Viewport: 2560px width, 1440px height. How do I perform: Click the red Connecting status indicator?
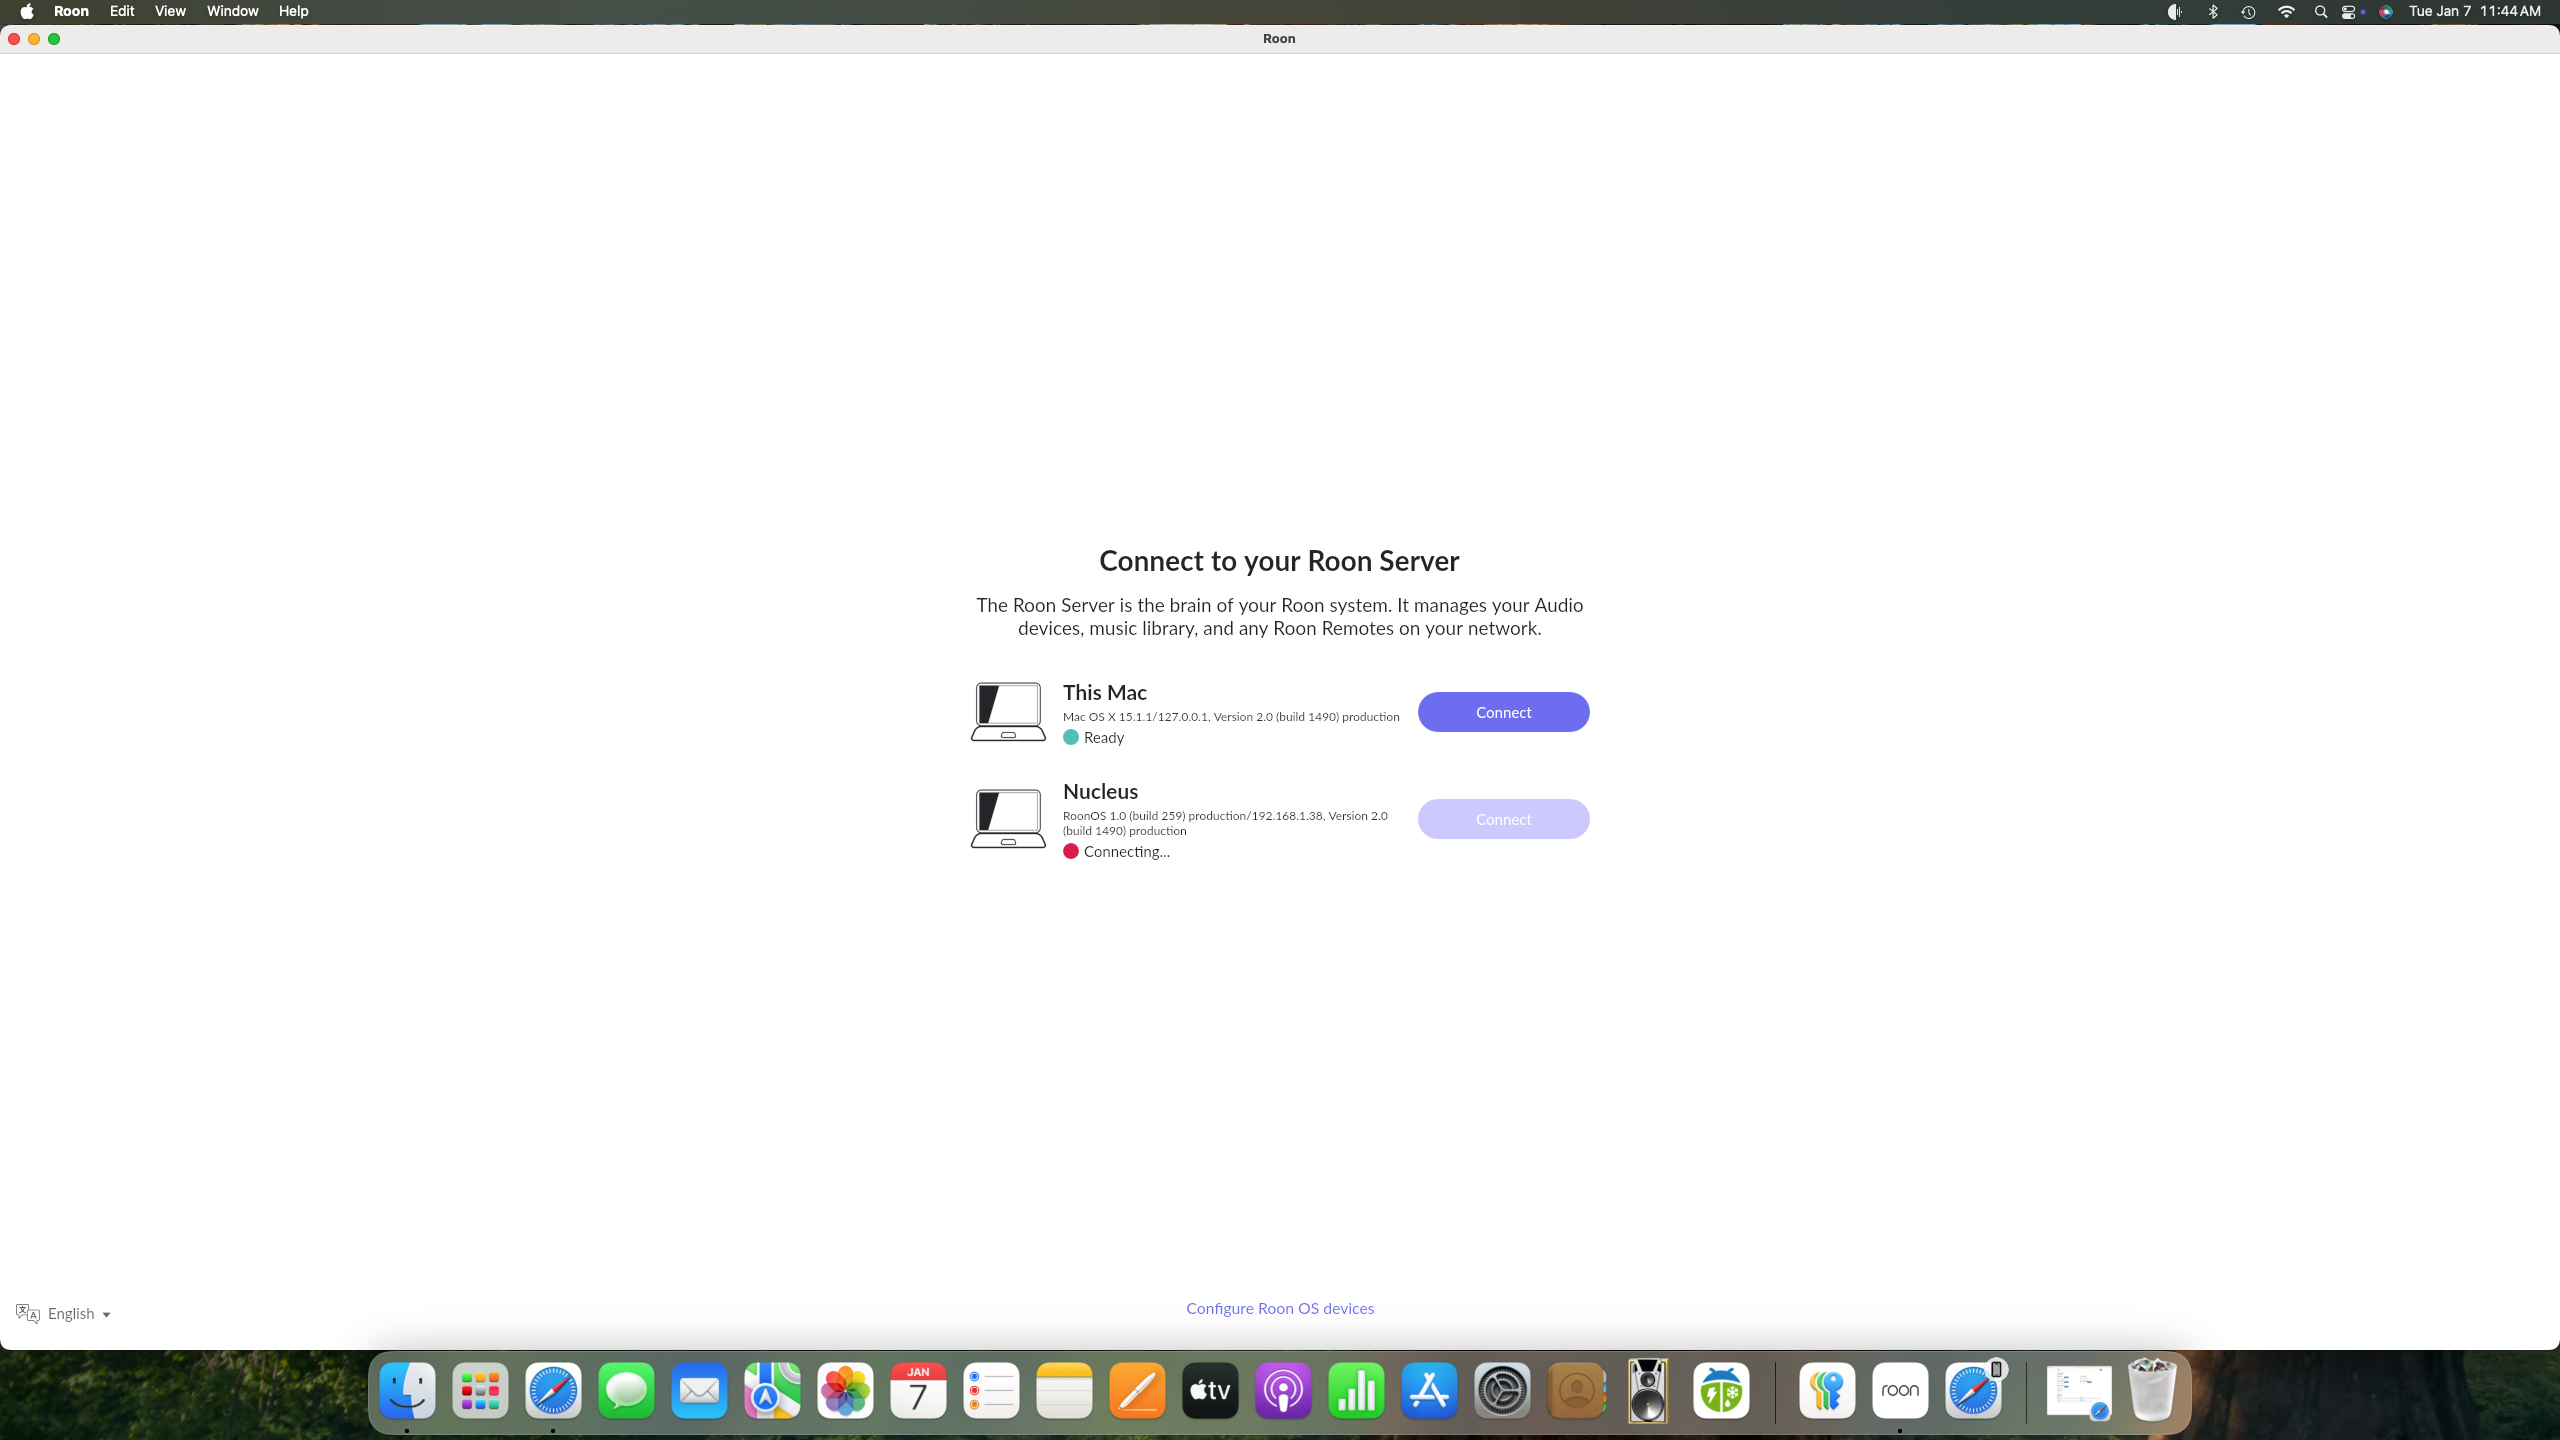[x=1071, y=852]
